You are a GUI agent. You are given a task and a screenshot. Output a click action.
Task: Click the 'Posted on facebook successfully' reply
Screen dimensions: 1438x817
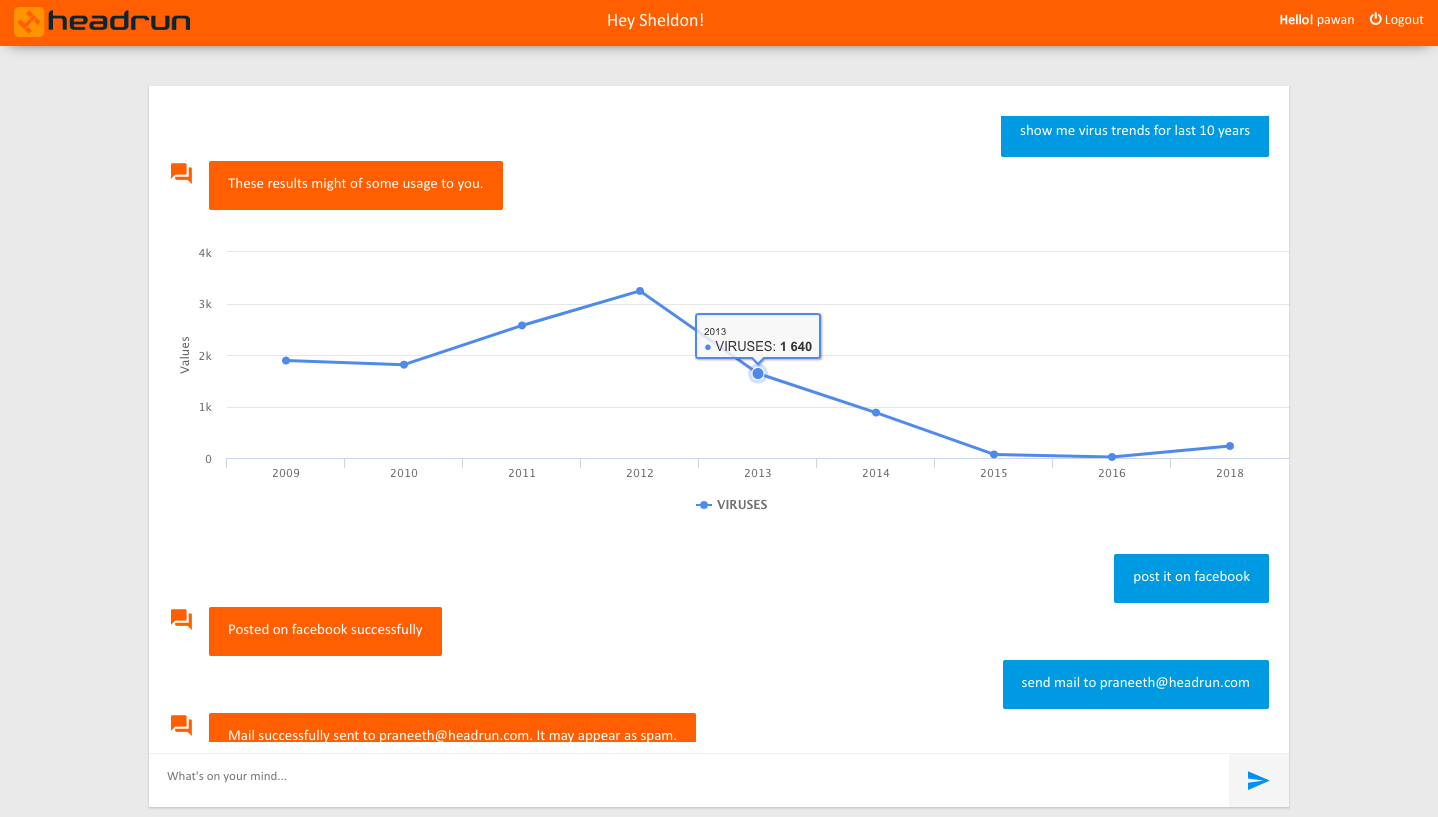[325, 631]
